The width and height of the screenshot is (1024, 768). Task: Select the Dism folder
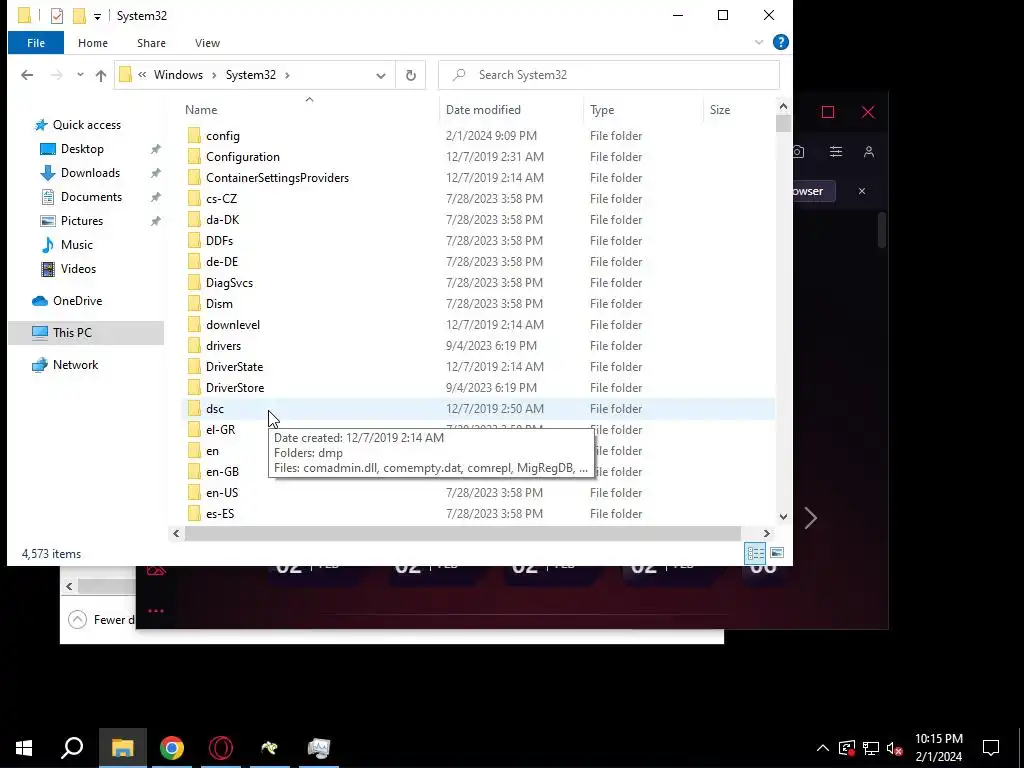[x=219, y=304]
